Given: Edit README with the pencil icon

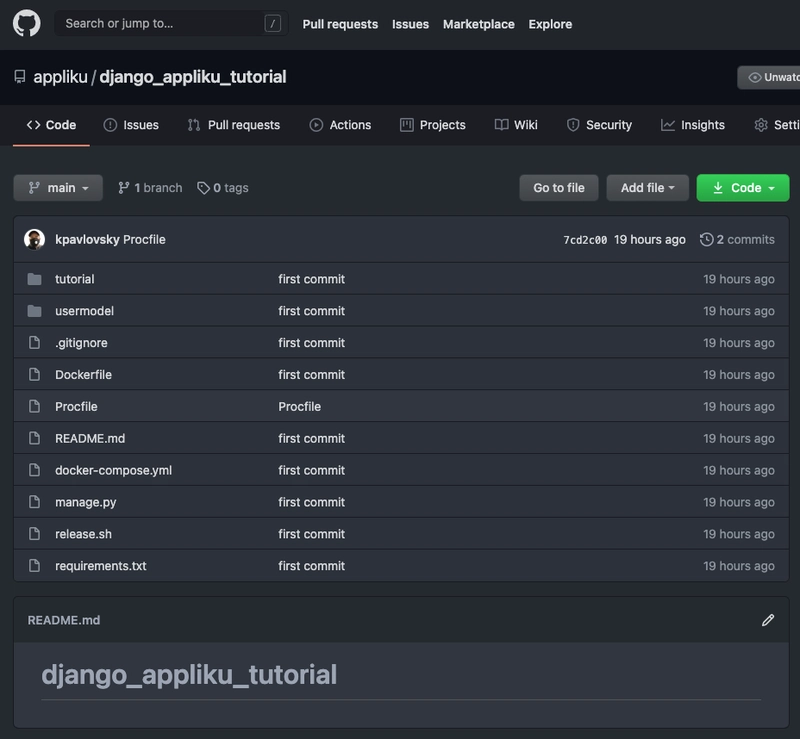Looking at the screenshot, I should [x=768, y=620].
